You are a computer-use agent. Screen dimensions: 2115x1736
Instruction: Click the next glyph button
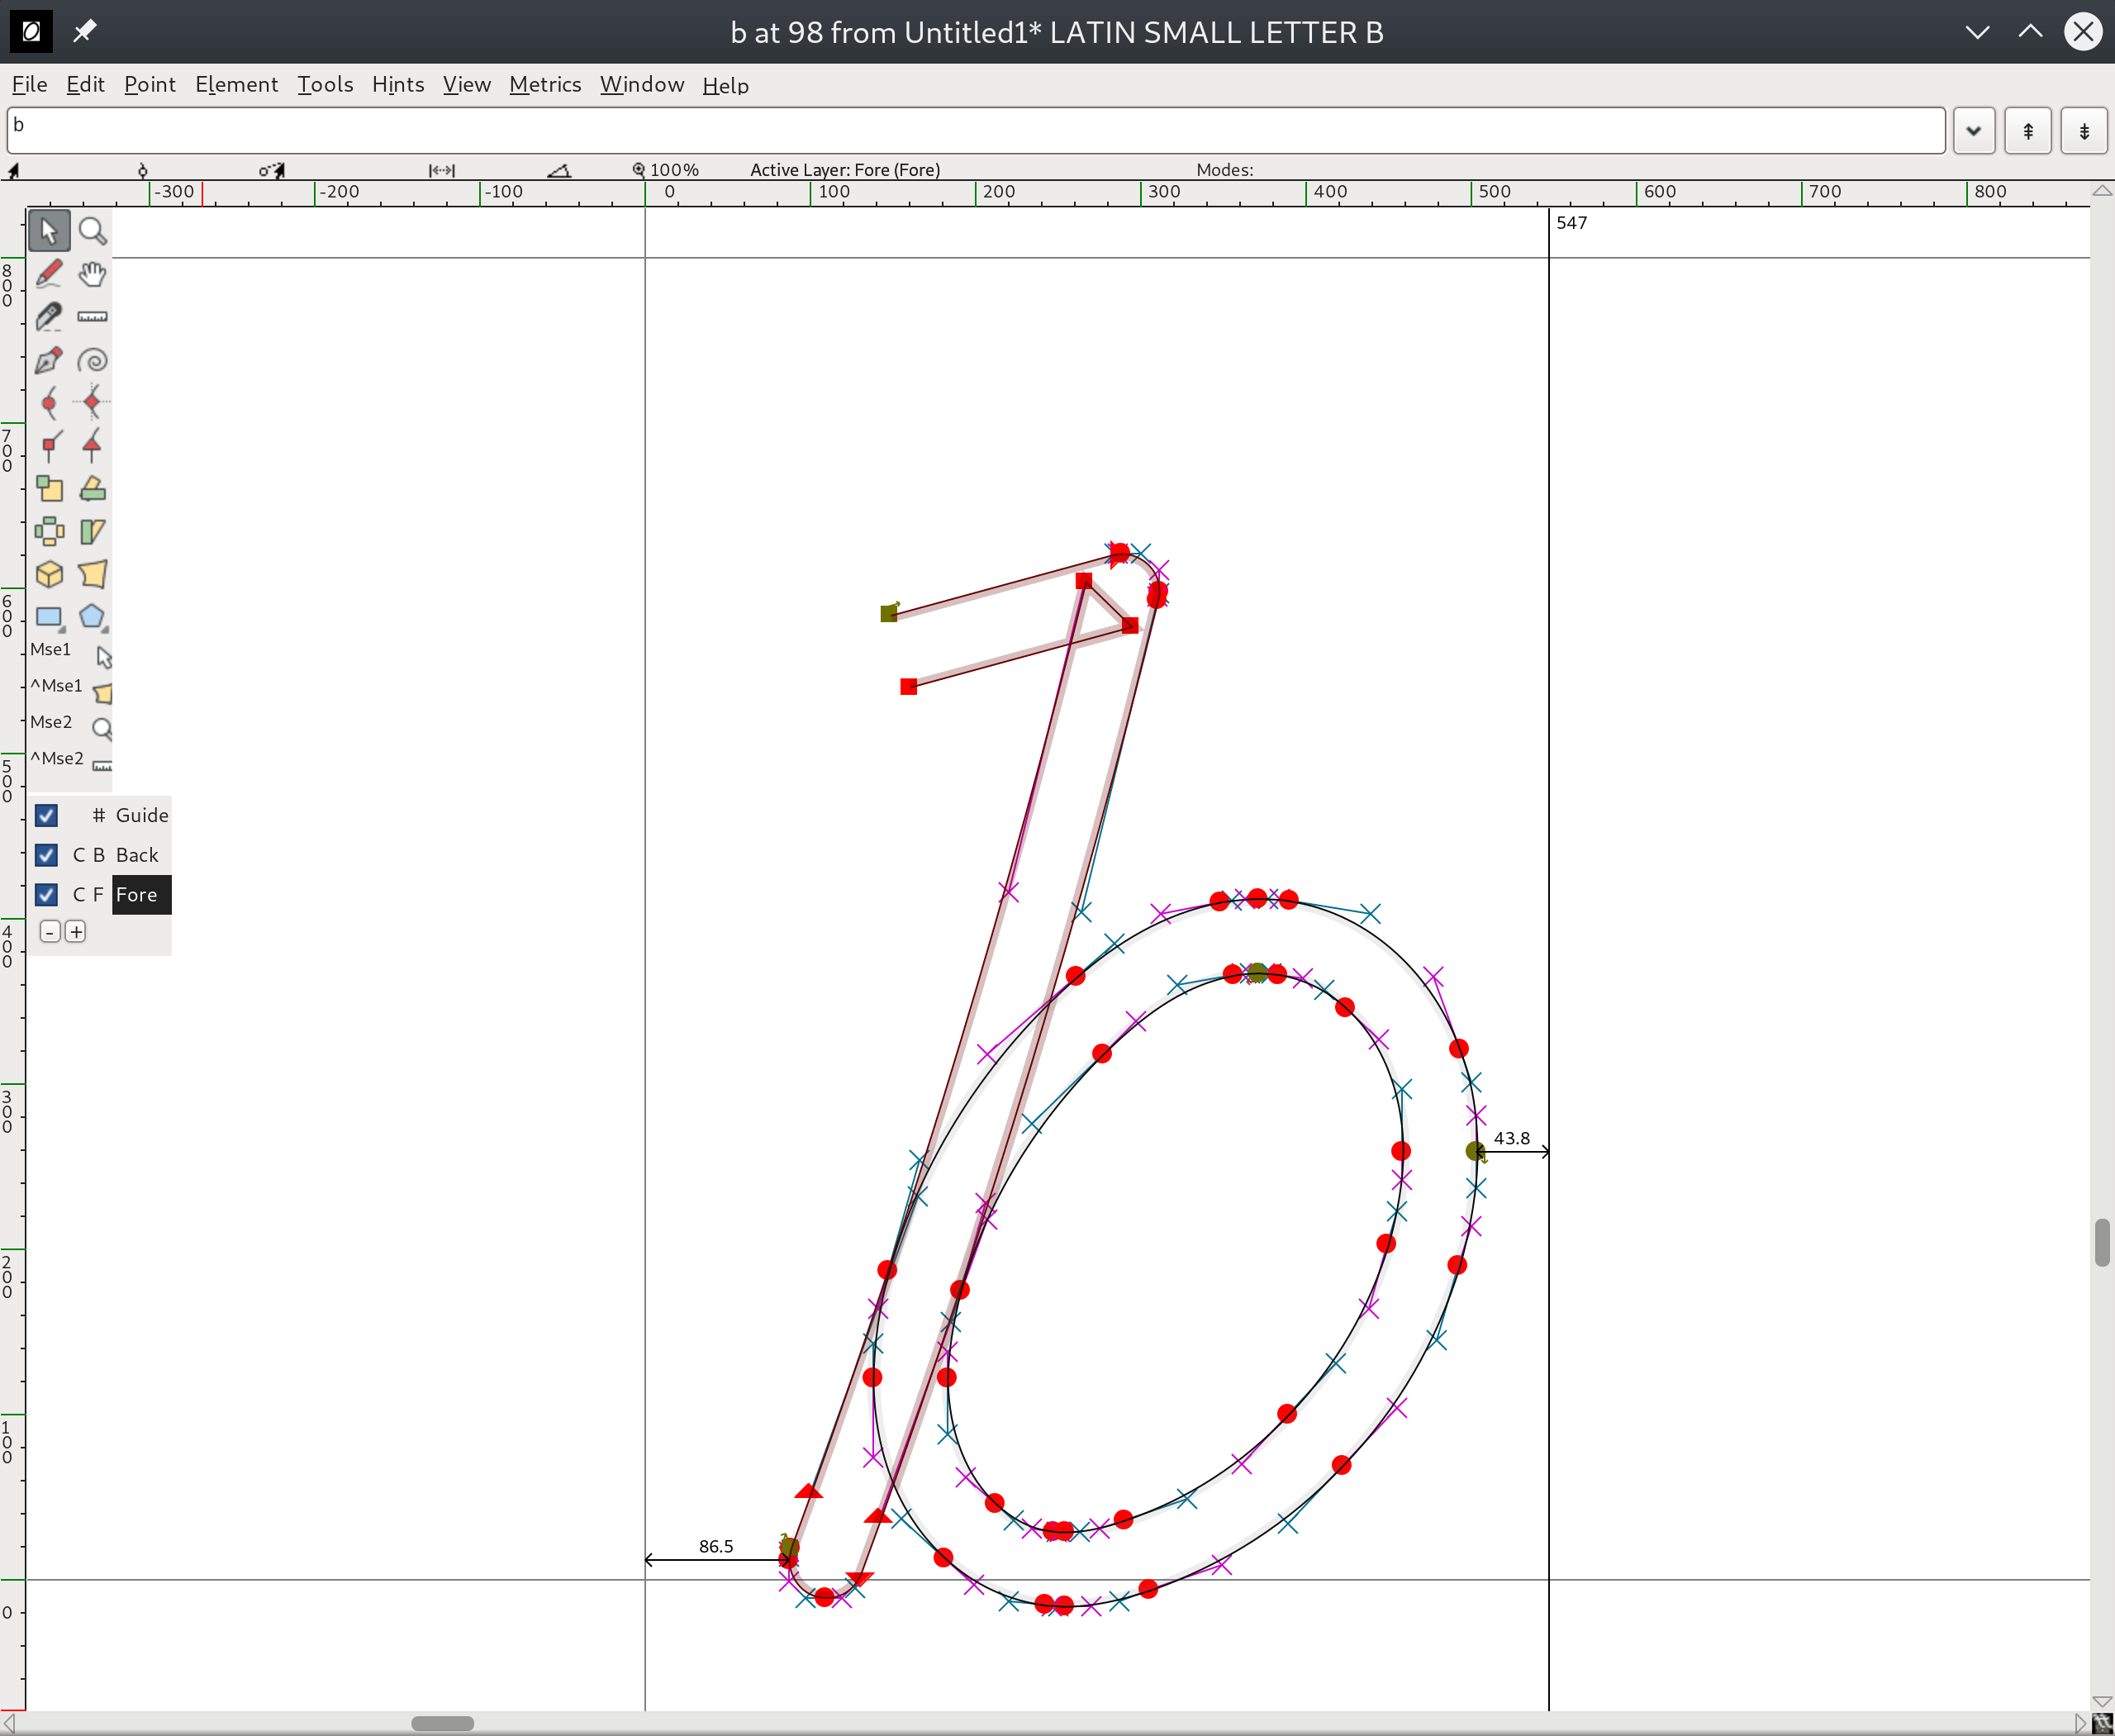[x=2084, y=130]
